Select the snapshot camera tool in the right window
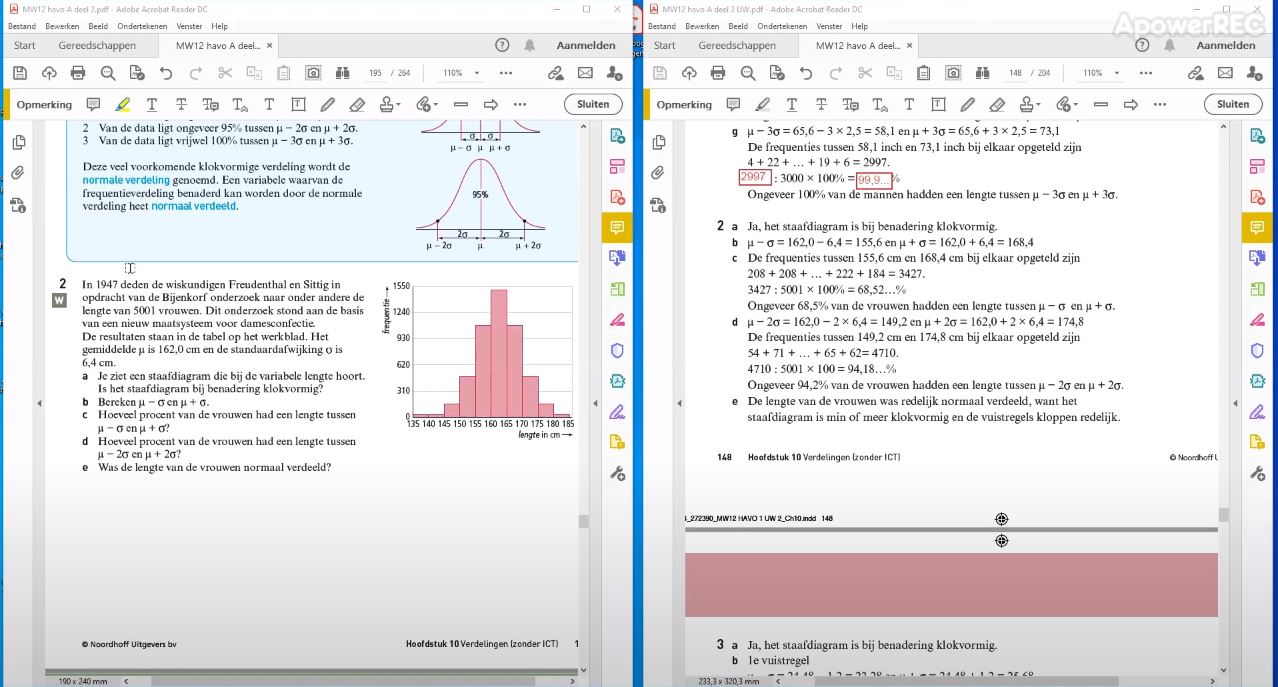The width and height of the screenshot is (1278, 687). click(953, 73)
